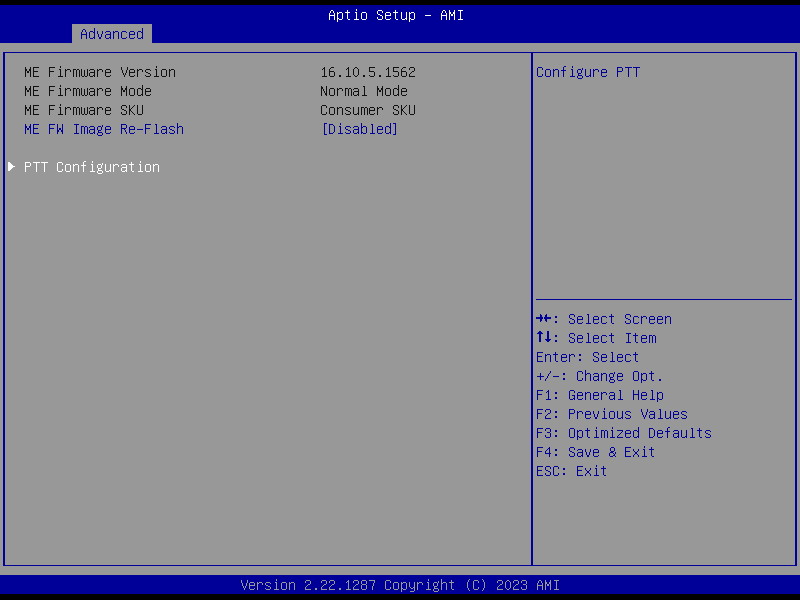
Task: Click the F3: Optimized Defaults hint
Action: (623, 433)
